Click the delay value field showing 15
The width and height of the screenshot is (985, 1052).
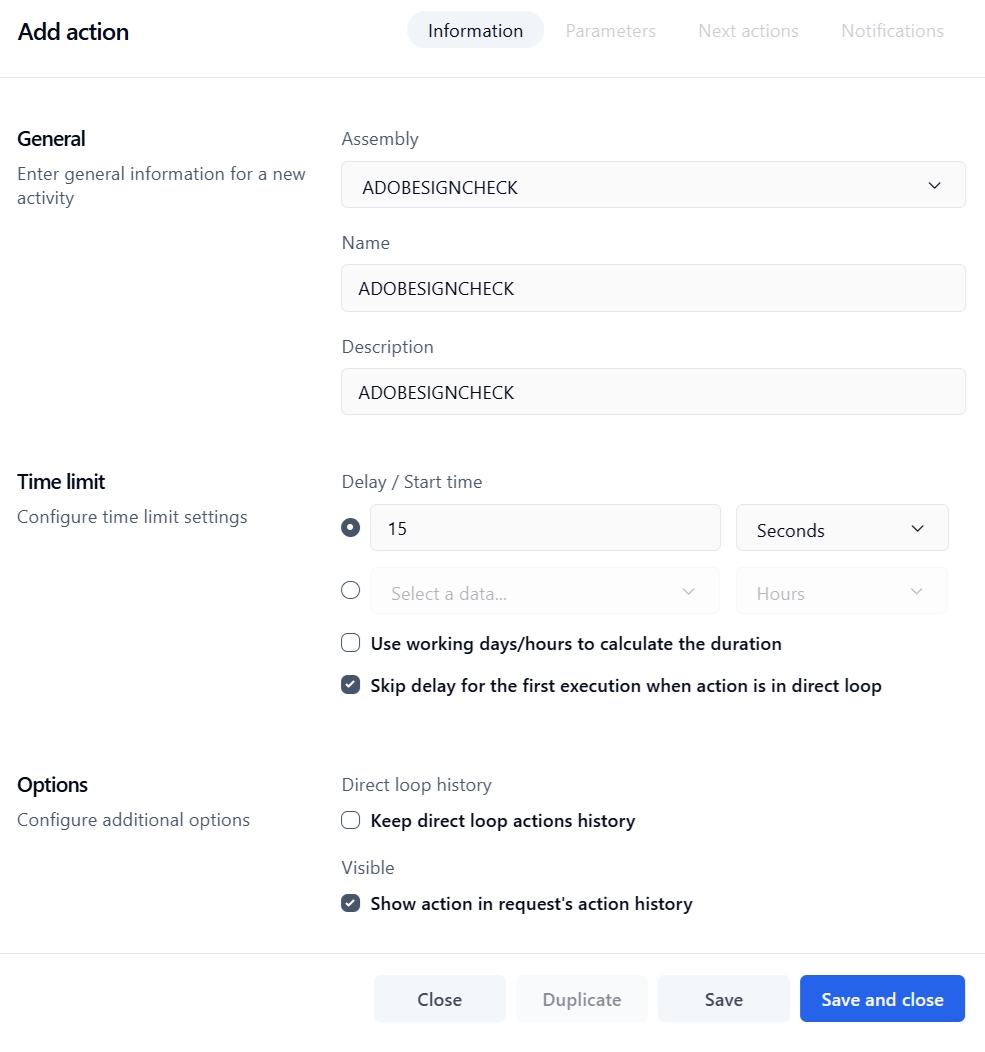(545, 528)
